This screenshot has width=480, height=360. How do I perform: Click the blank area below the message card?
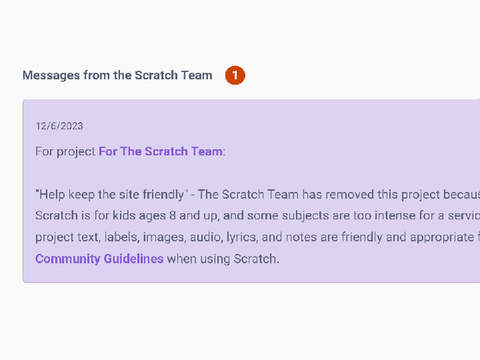point(240,320)
